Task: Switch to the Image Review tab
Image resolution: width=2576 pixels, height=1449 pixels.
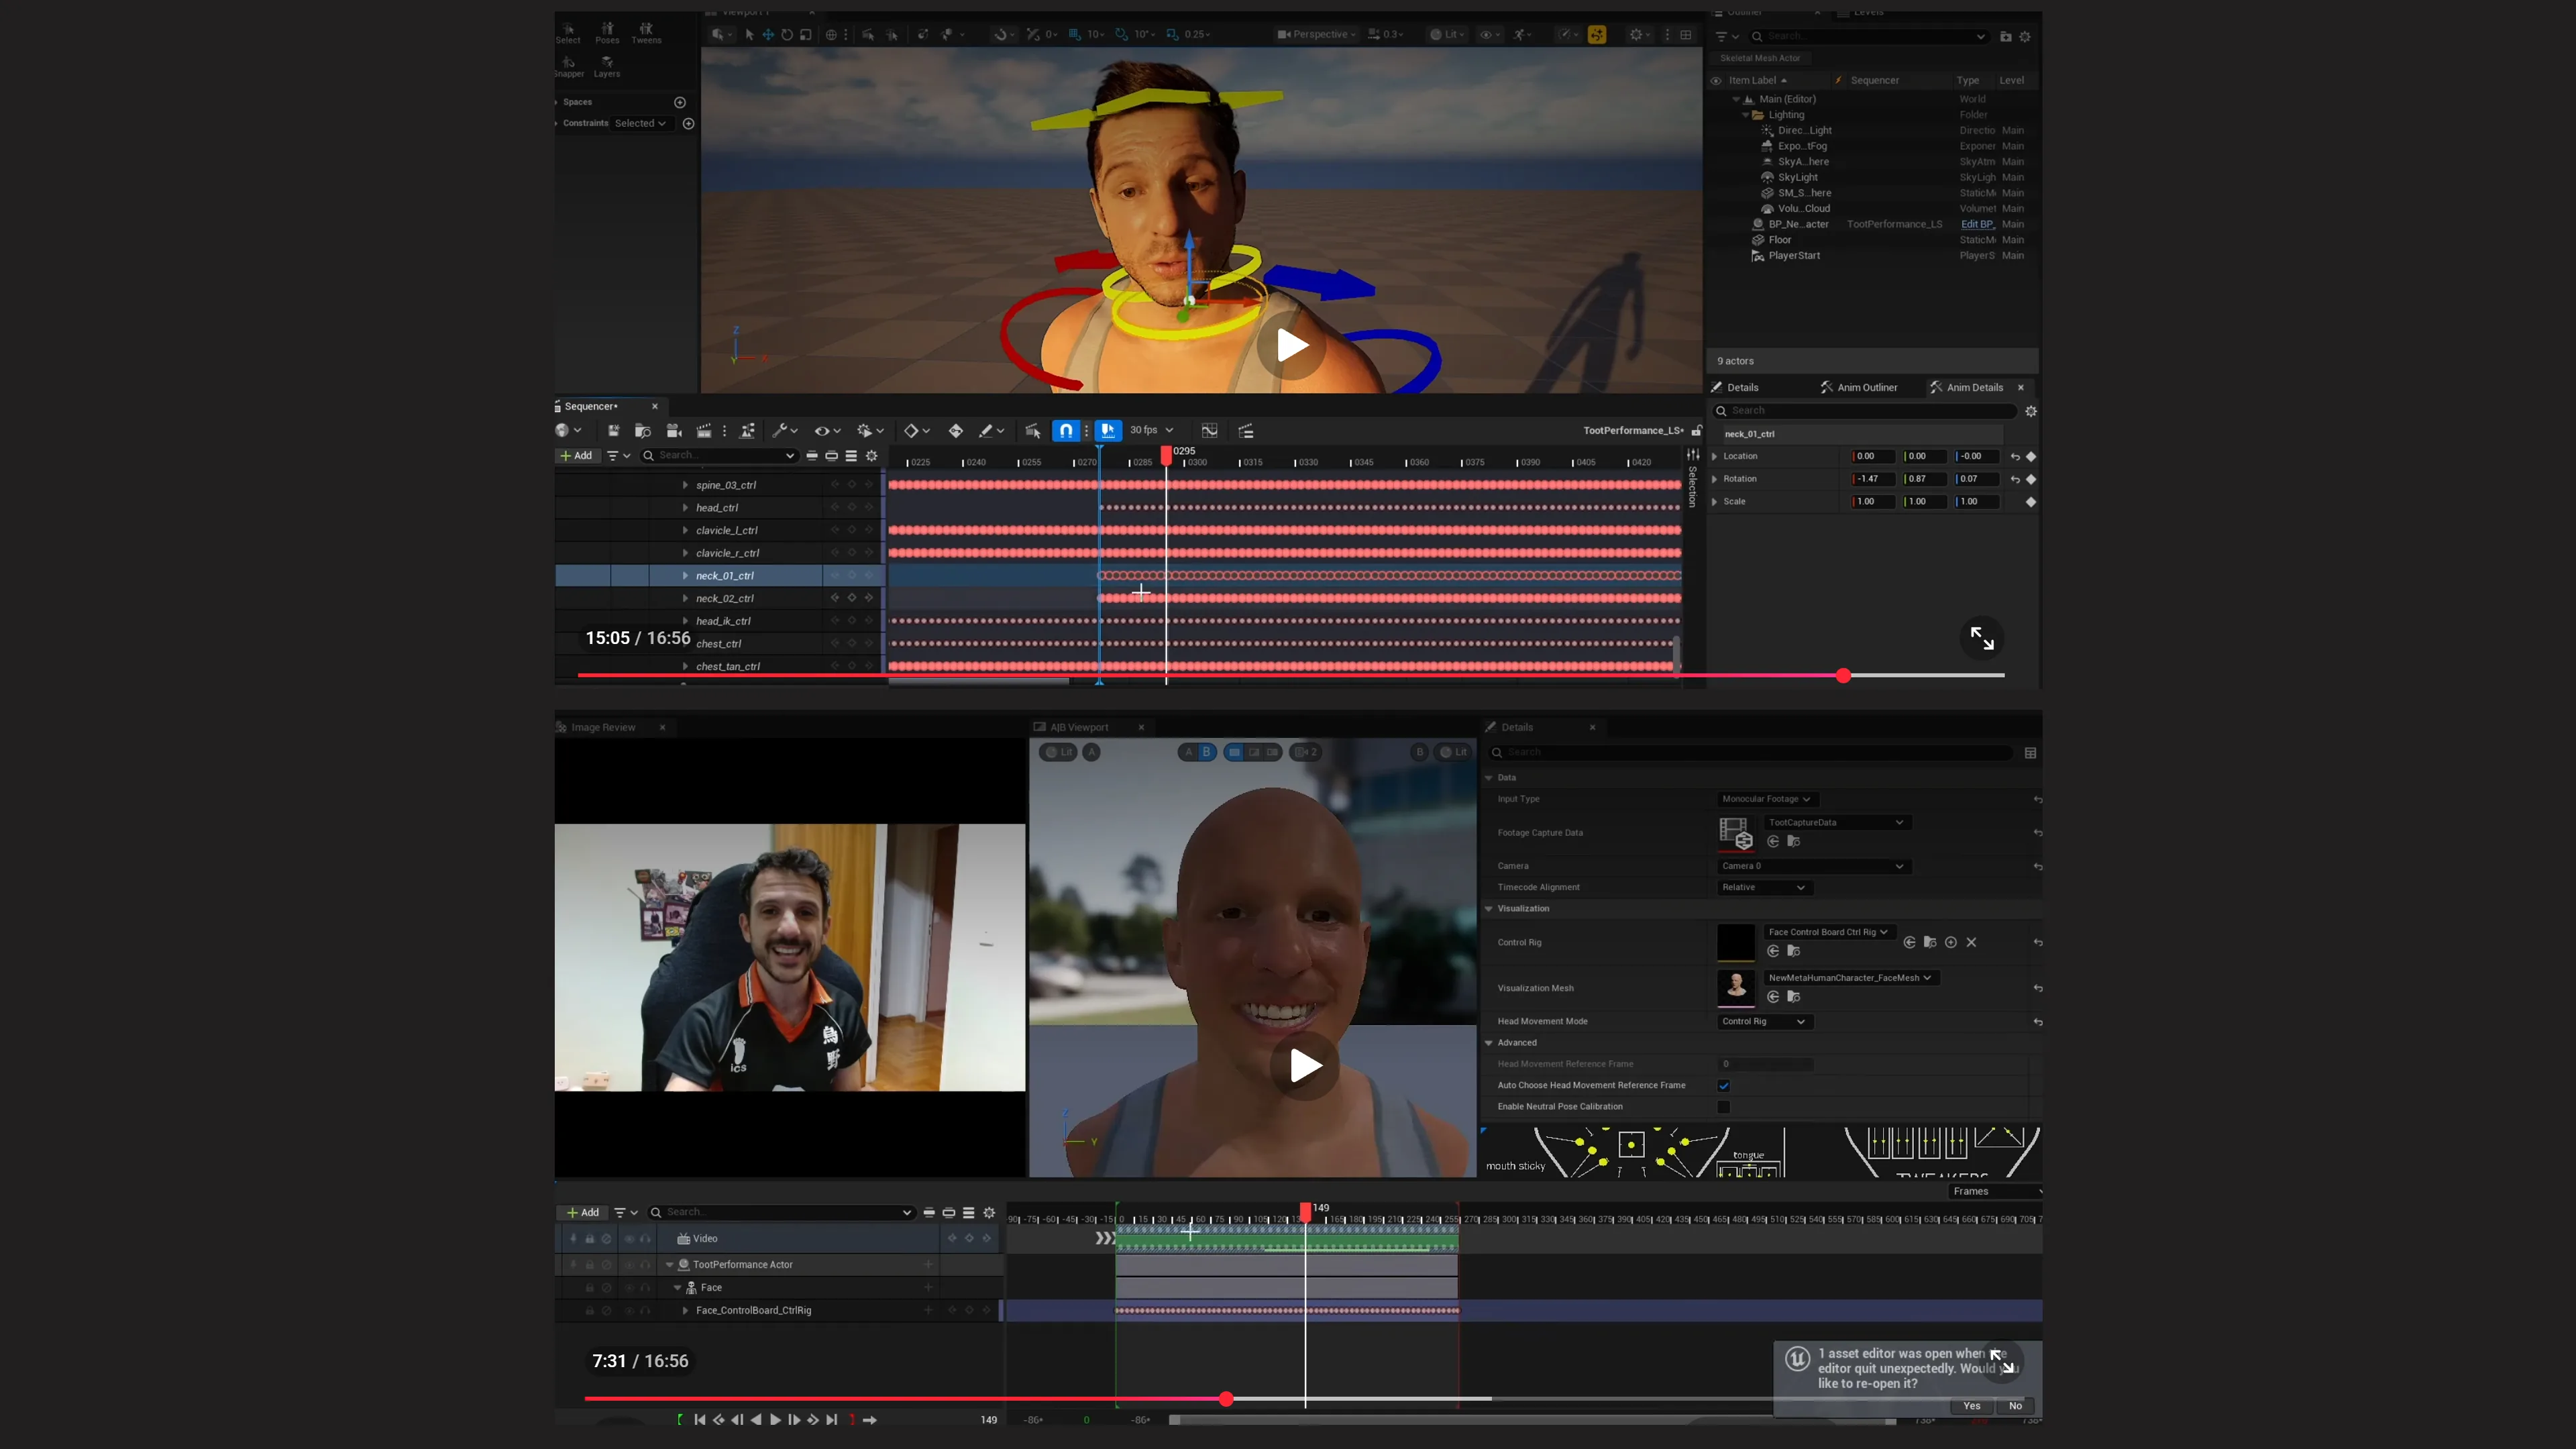Action: tap(604, 727)
